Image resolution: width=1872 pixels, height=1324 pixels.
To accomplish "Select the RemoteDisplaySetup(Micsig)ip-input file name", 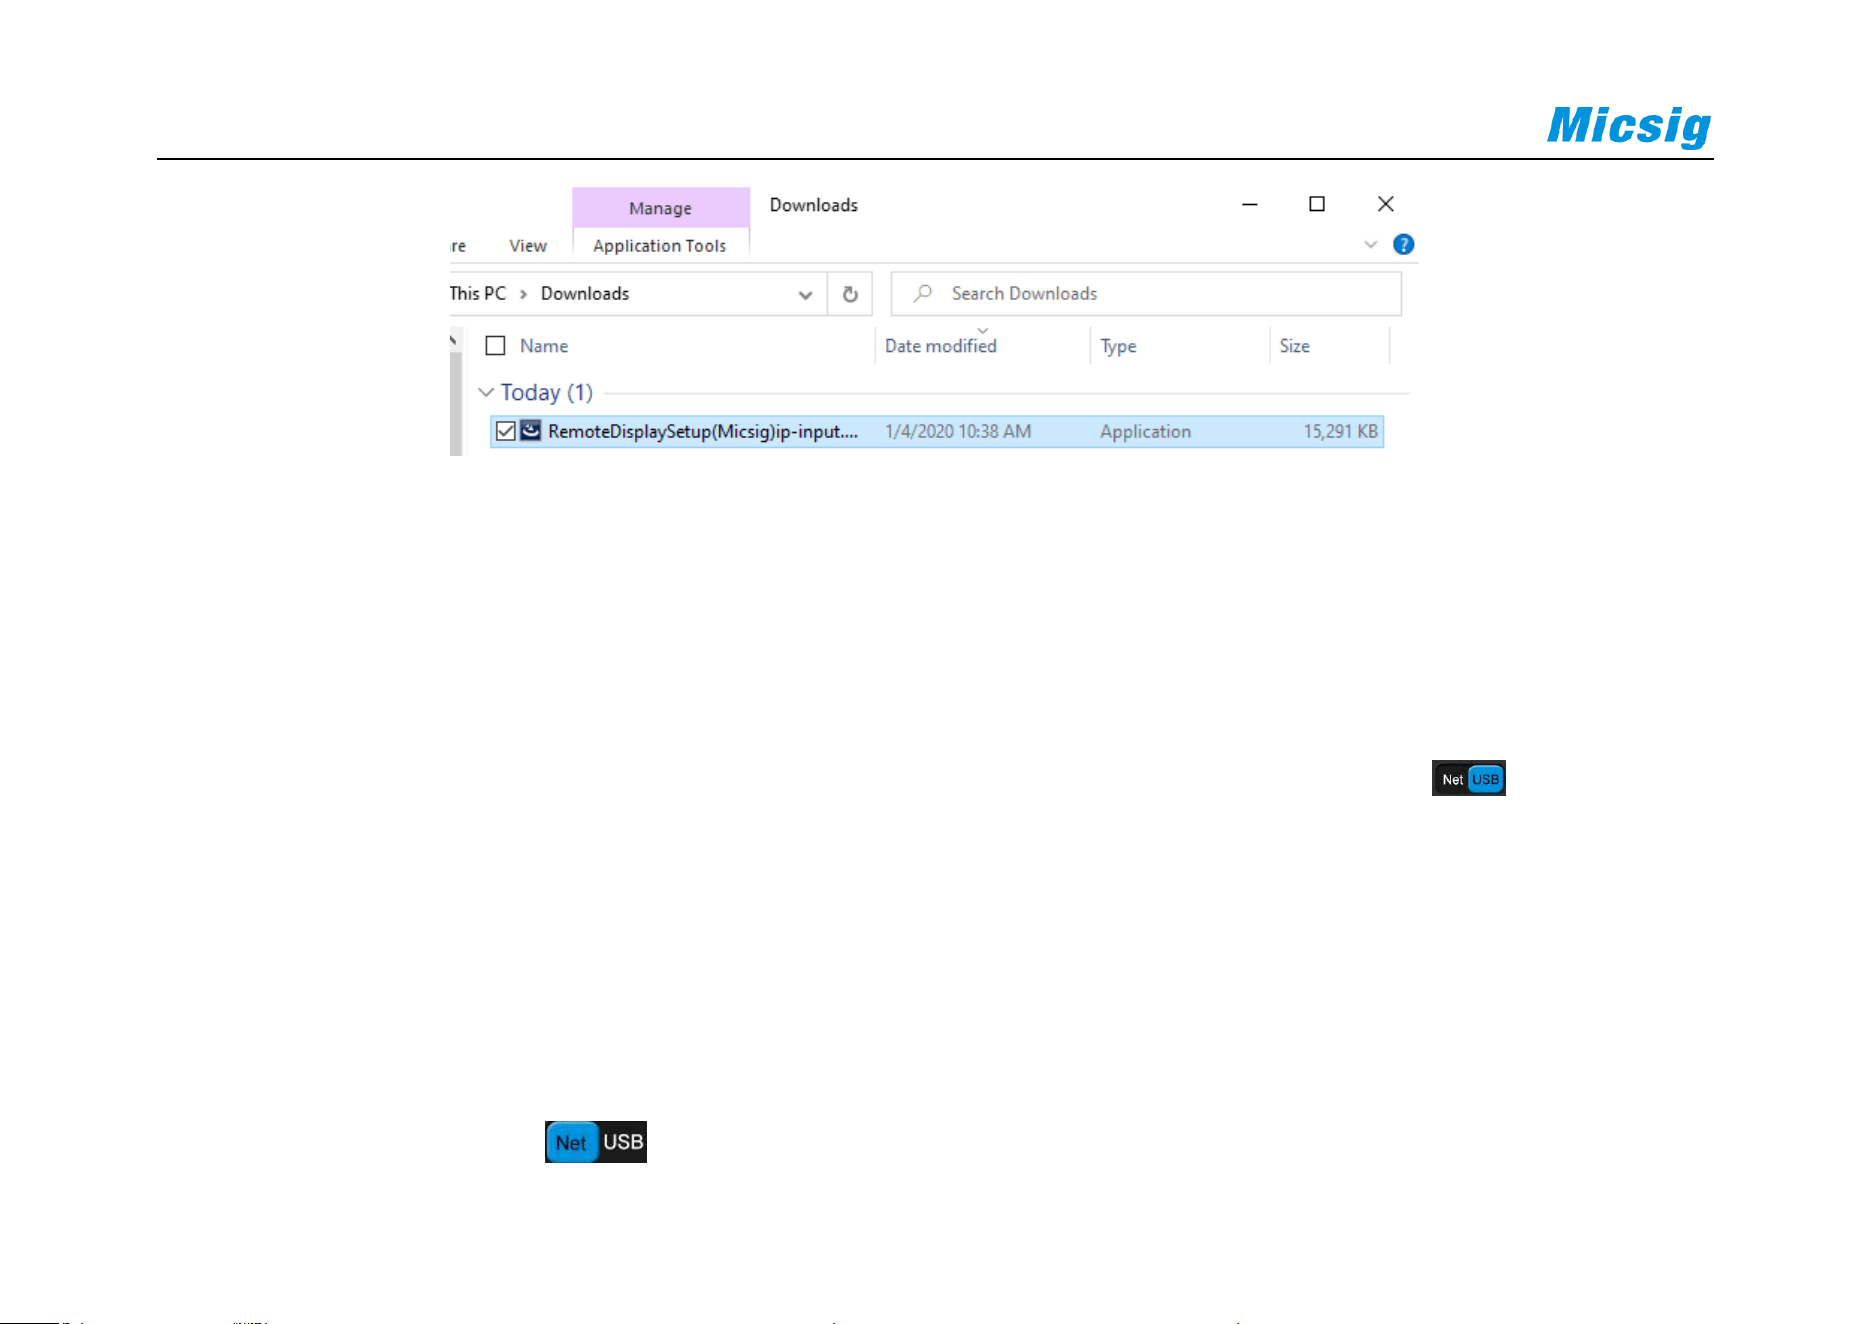I will [x=703, y=432].
